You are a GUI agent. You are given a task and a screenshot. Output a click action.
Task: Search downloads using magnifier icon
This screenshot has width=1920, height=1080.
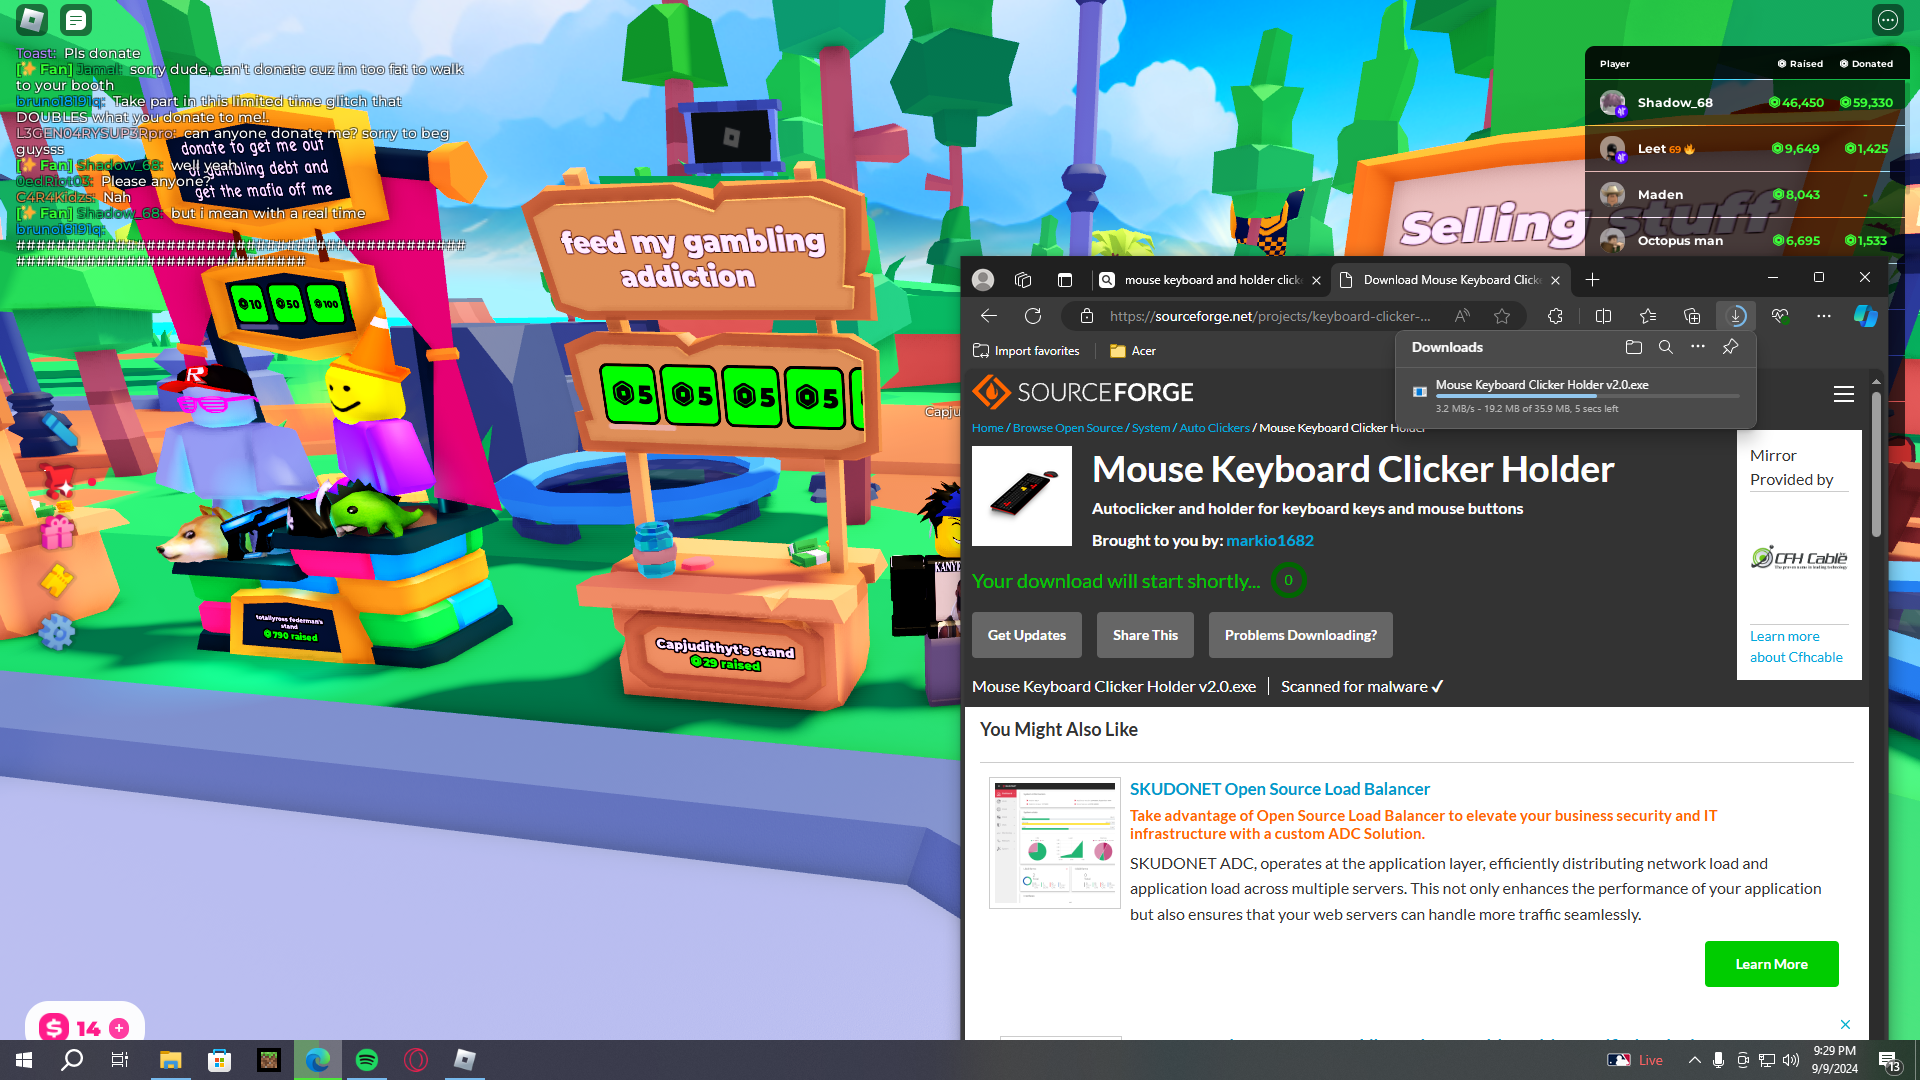[x=1665, y=347]
